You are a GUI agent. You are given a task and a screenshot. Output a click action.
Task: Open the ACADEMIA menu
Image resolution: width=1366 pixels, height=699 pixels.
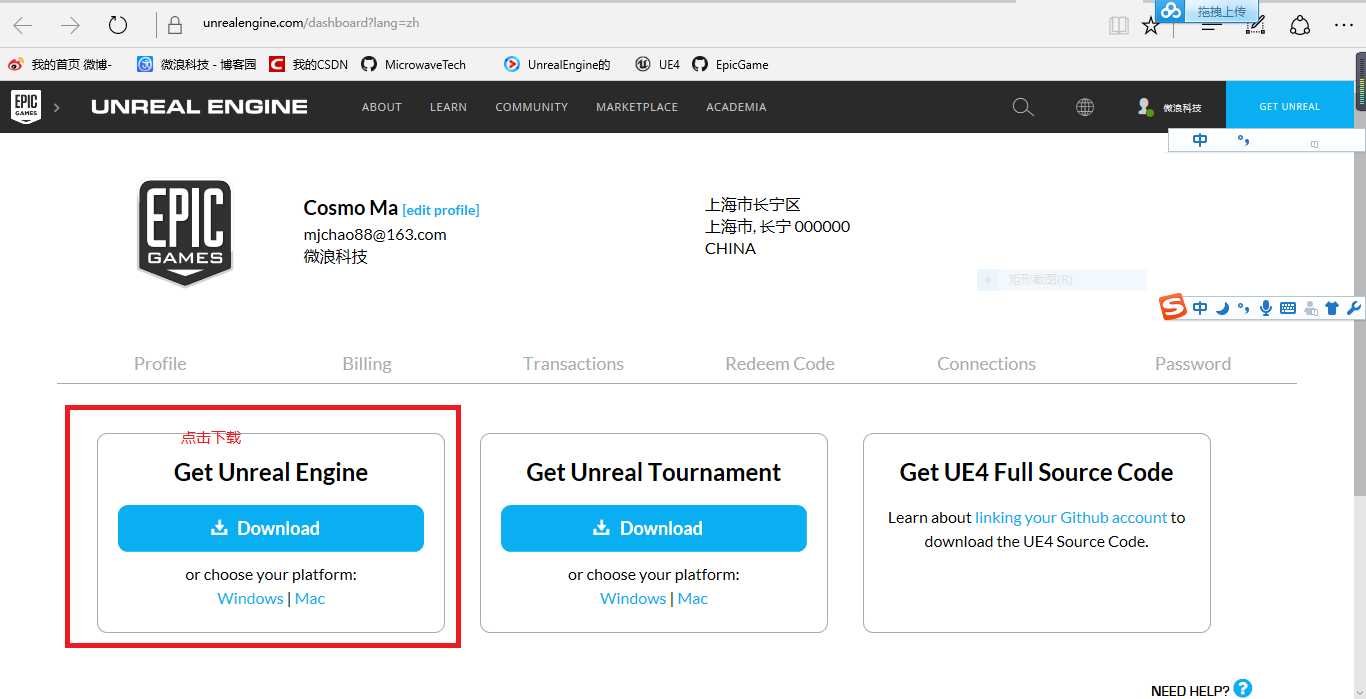(736, 107)
